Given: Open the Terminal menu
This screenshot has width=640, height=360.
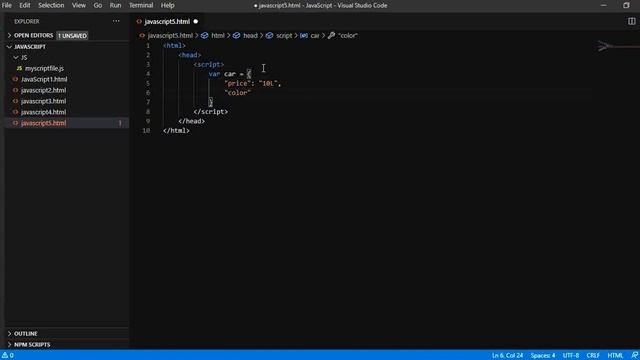Looking at the screenshot, I should click(141, 5).
